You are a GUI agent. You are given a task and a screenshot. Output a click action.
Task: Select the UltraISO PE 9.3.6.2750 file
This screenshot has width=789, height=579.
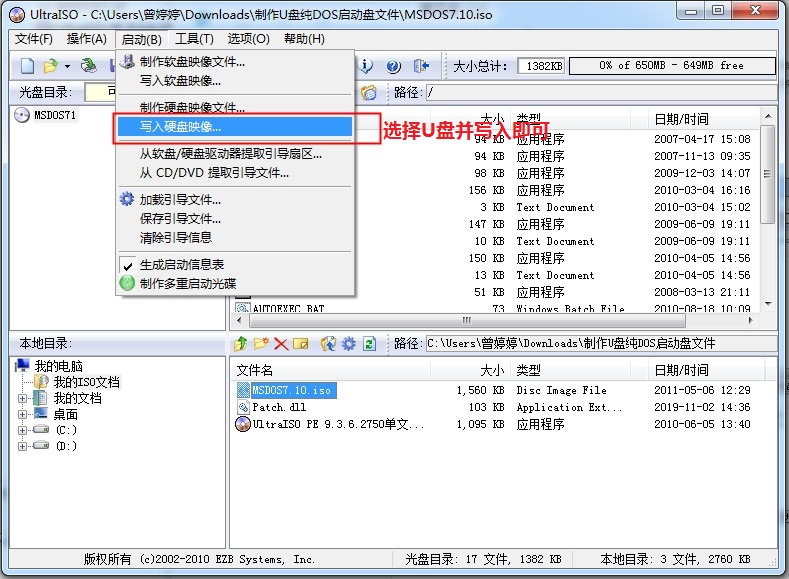point(330,424)
